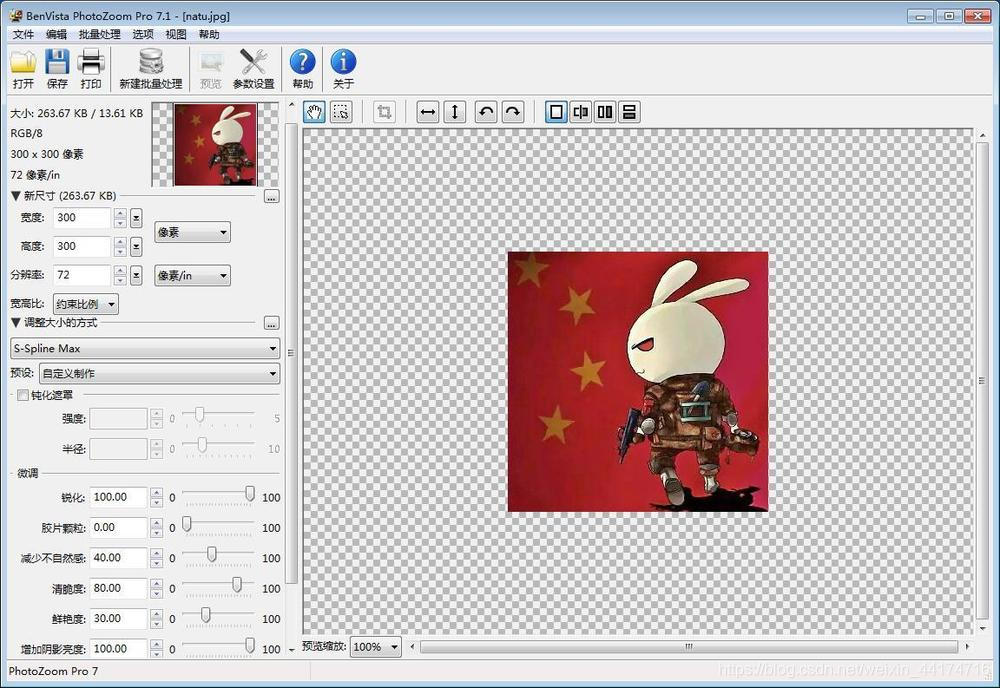Open the 像素/in resolution unit dropdown
The width and height of the screenshot is (1000, 688).
pyautogui.click(x=193, y=275)
